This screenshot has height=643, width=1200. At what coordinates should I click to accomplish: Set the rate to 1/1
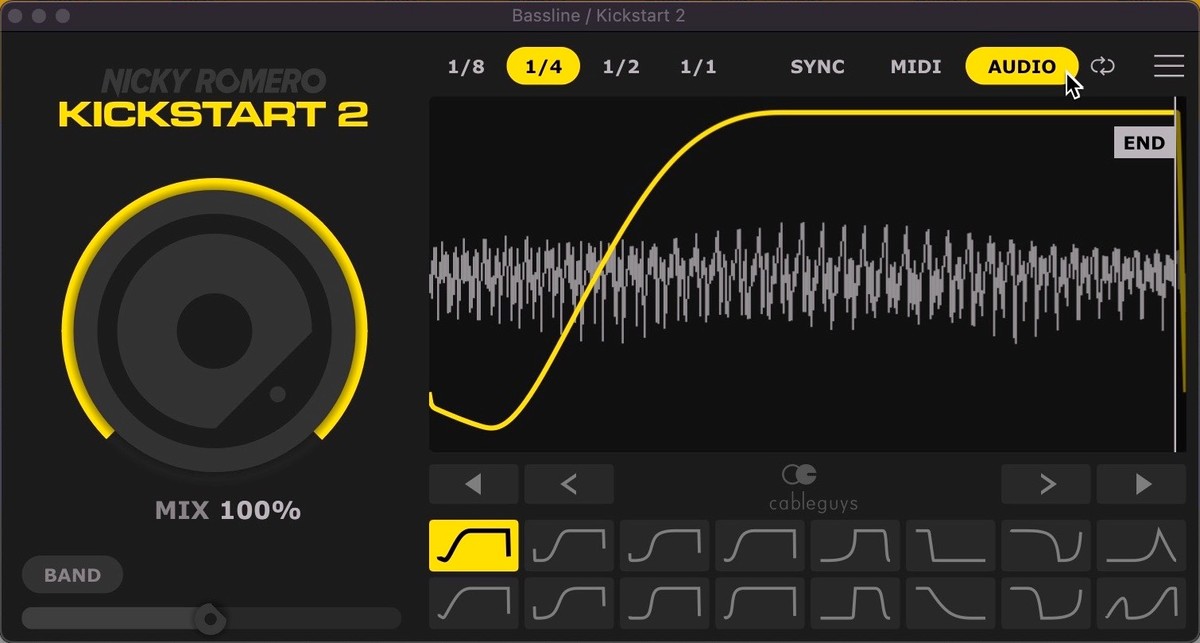[698, 67]
